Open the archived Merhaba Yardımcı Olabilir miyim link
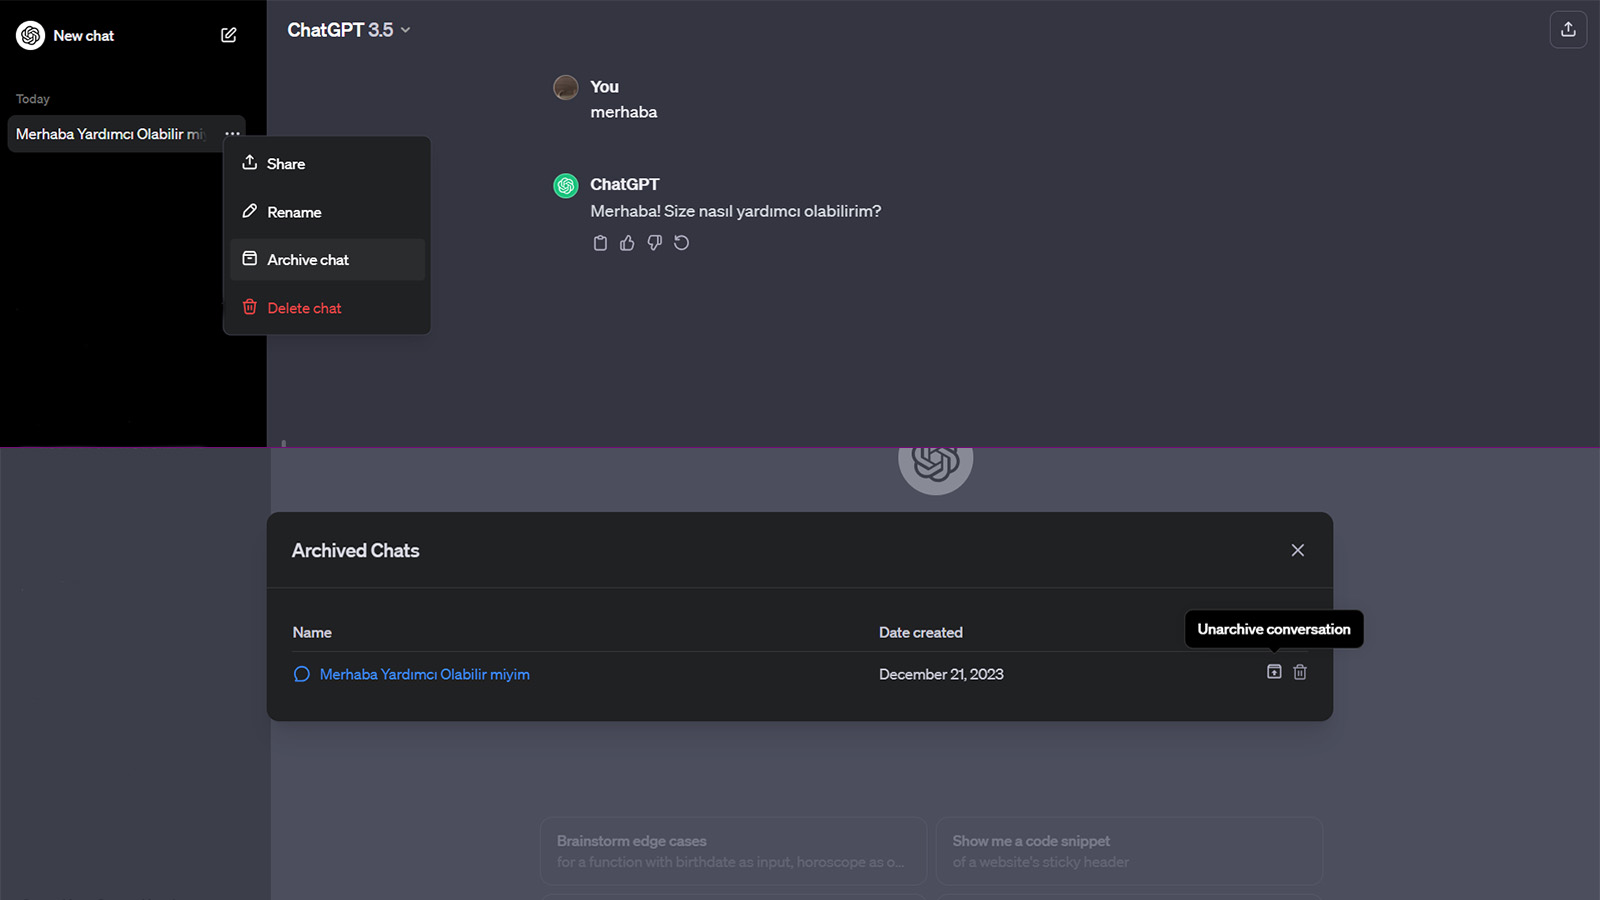 point(425,674)
